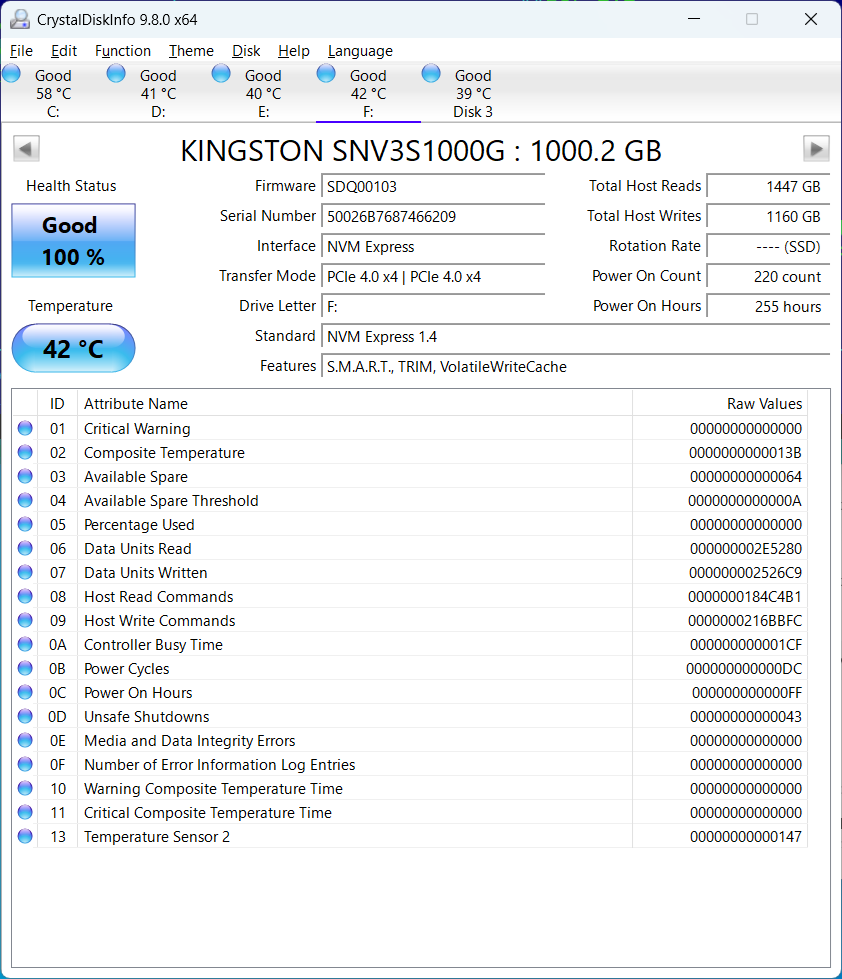Screen dimensions: 842x979
Task: Select the disk title KINGSTON SNV3S1000G
Action: [x=343, y=150]
